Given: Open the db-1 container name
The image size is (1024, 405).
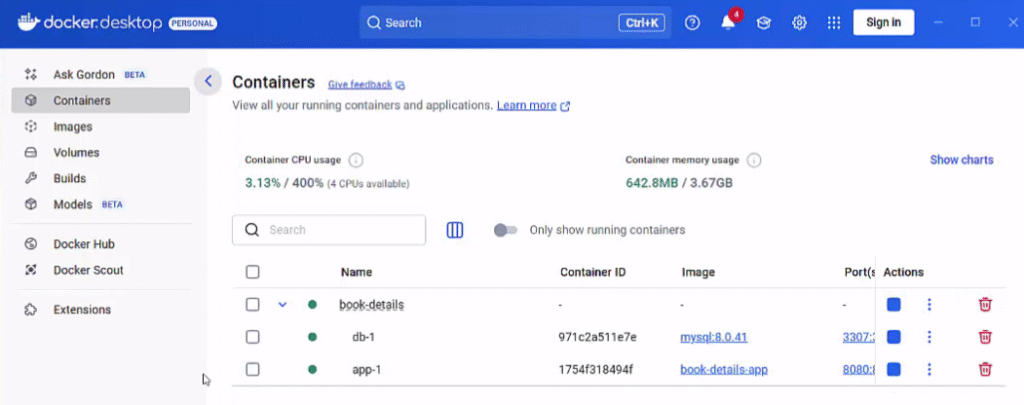Looking at the screenshot, I should pyautogui.click(x=364, y=337).
